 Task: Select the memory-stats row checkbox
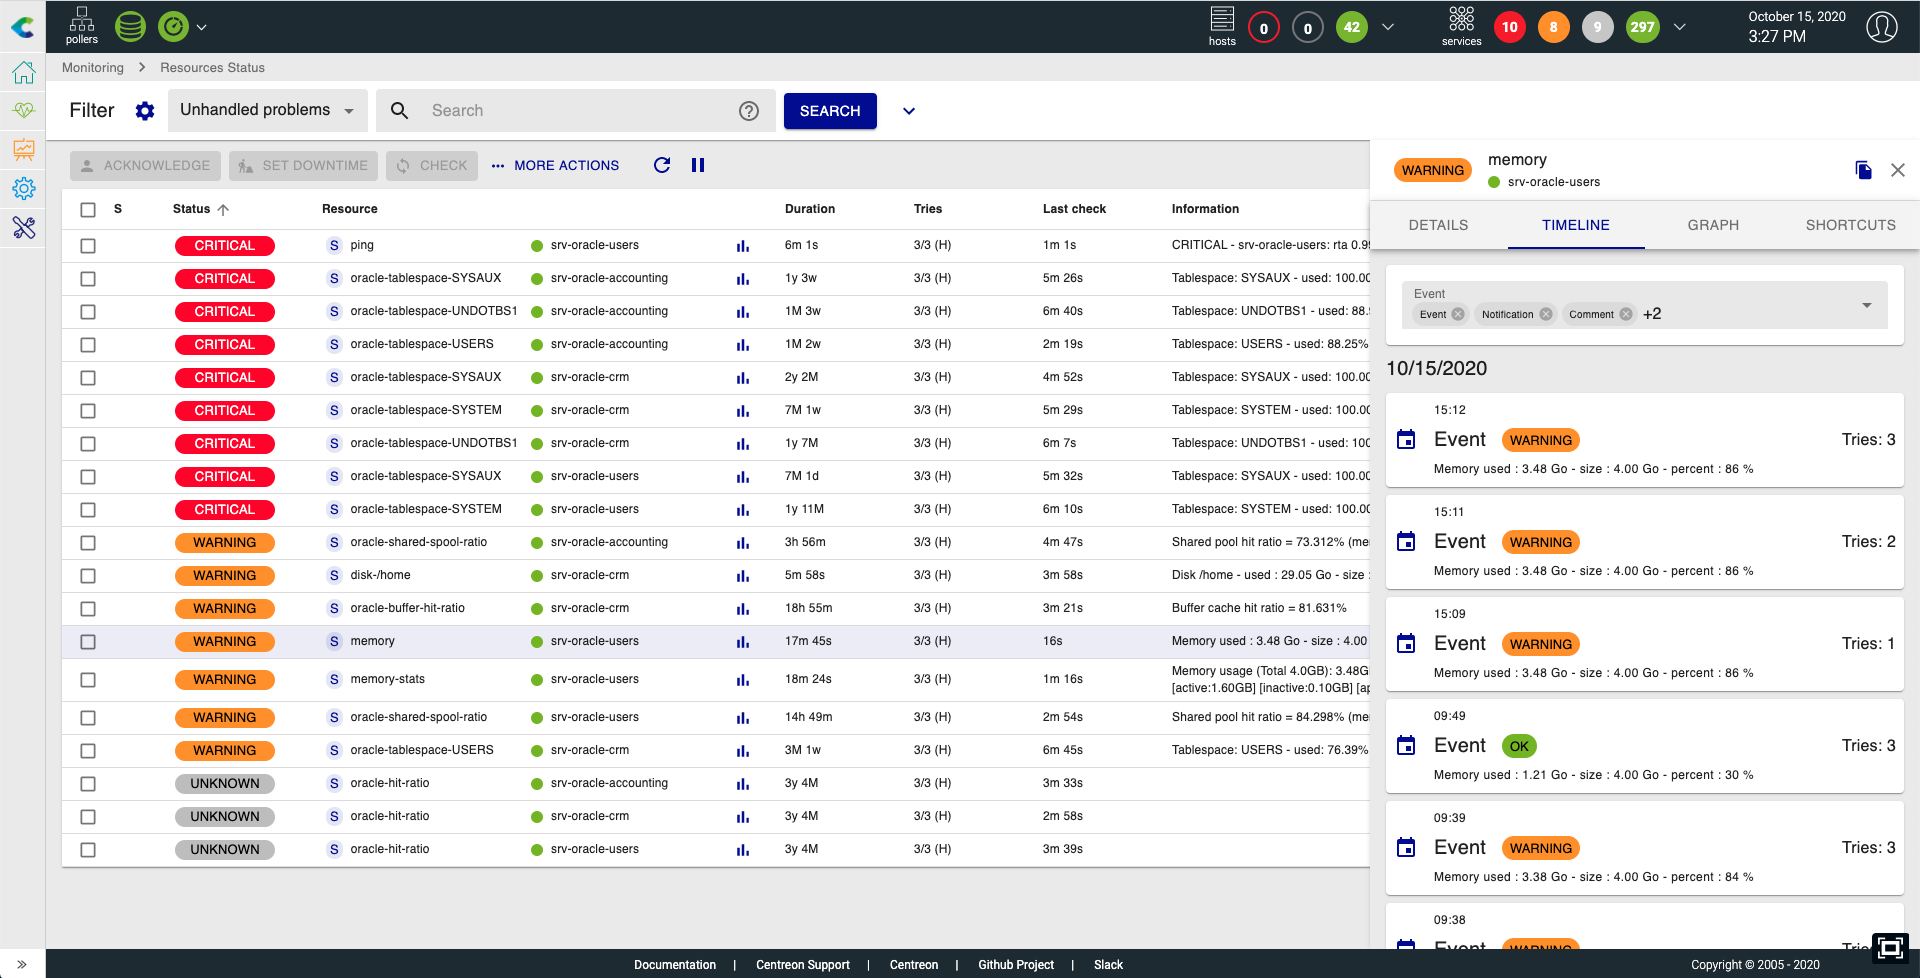pyautogui.click(x=88, y=680)
